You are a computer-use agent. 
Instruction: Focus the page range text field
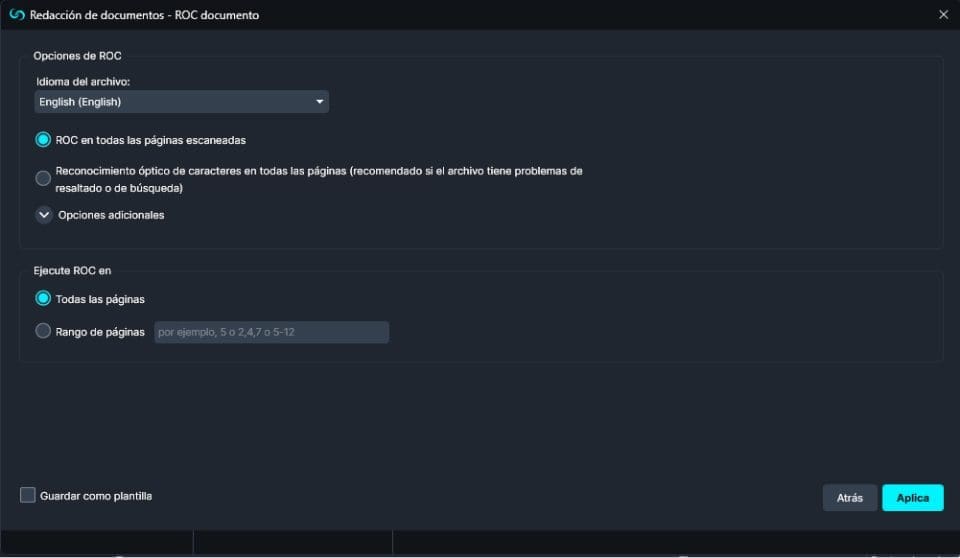click(x=271, y=332)
